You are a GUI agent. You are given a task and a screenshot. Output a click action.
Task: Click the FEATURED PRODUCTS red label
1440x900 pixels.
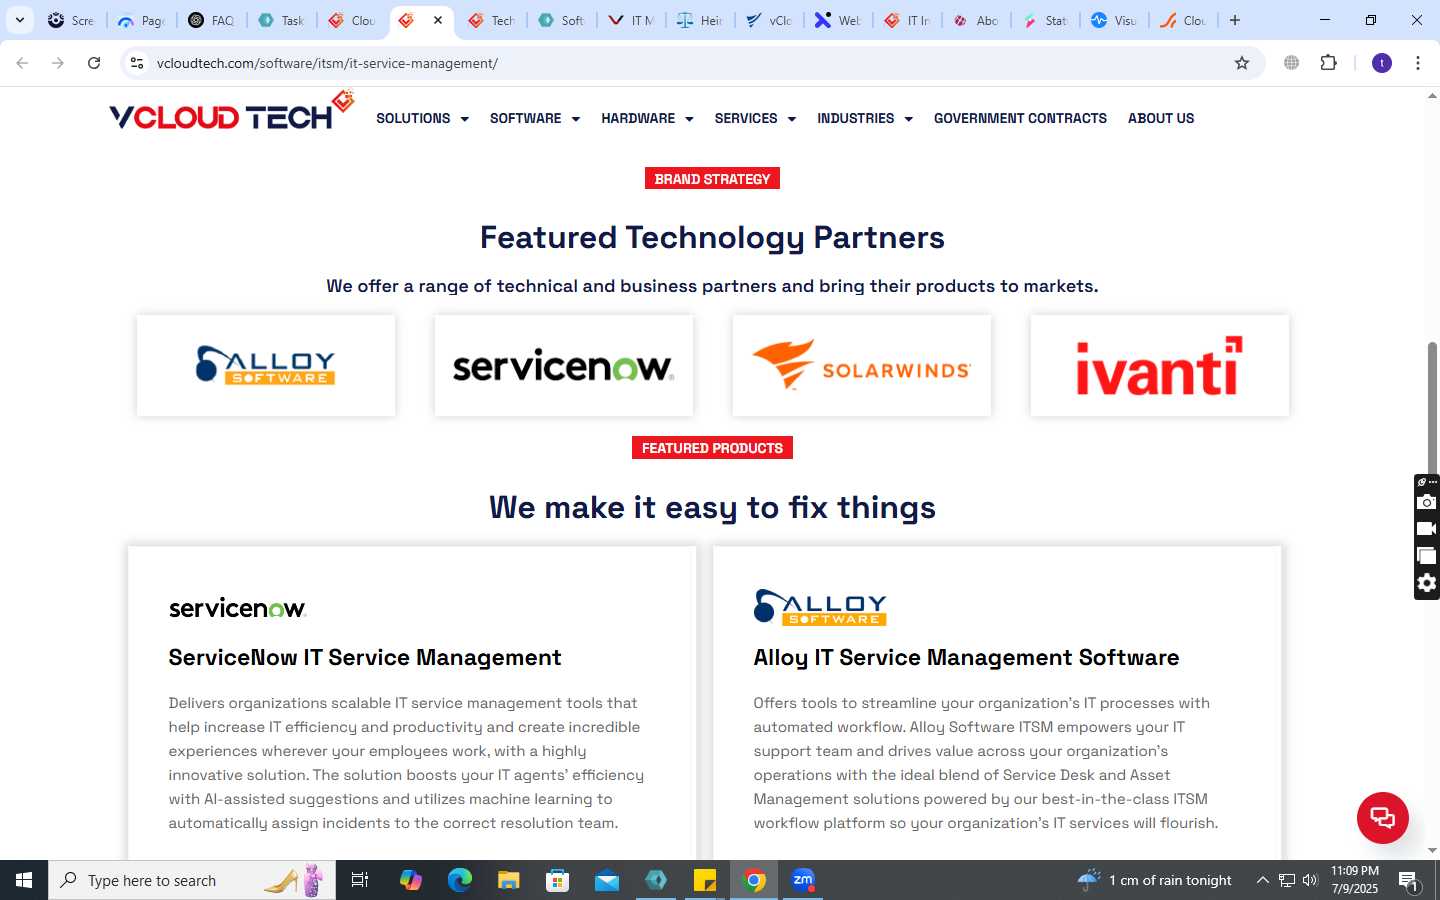712,448
